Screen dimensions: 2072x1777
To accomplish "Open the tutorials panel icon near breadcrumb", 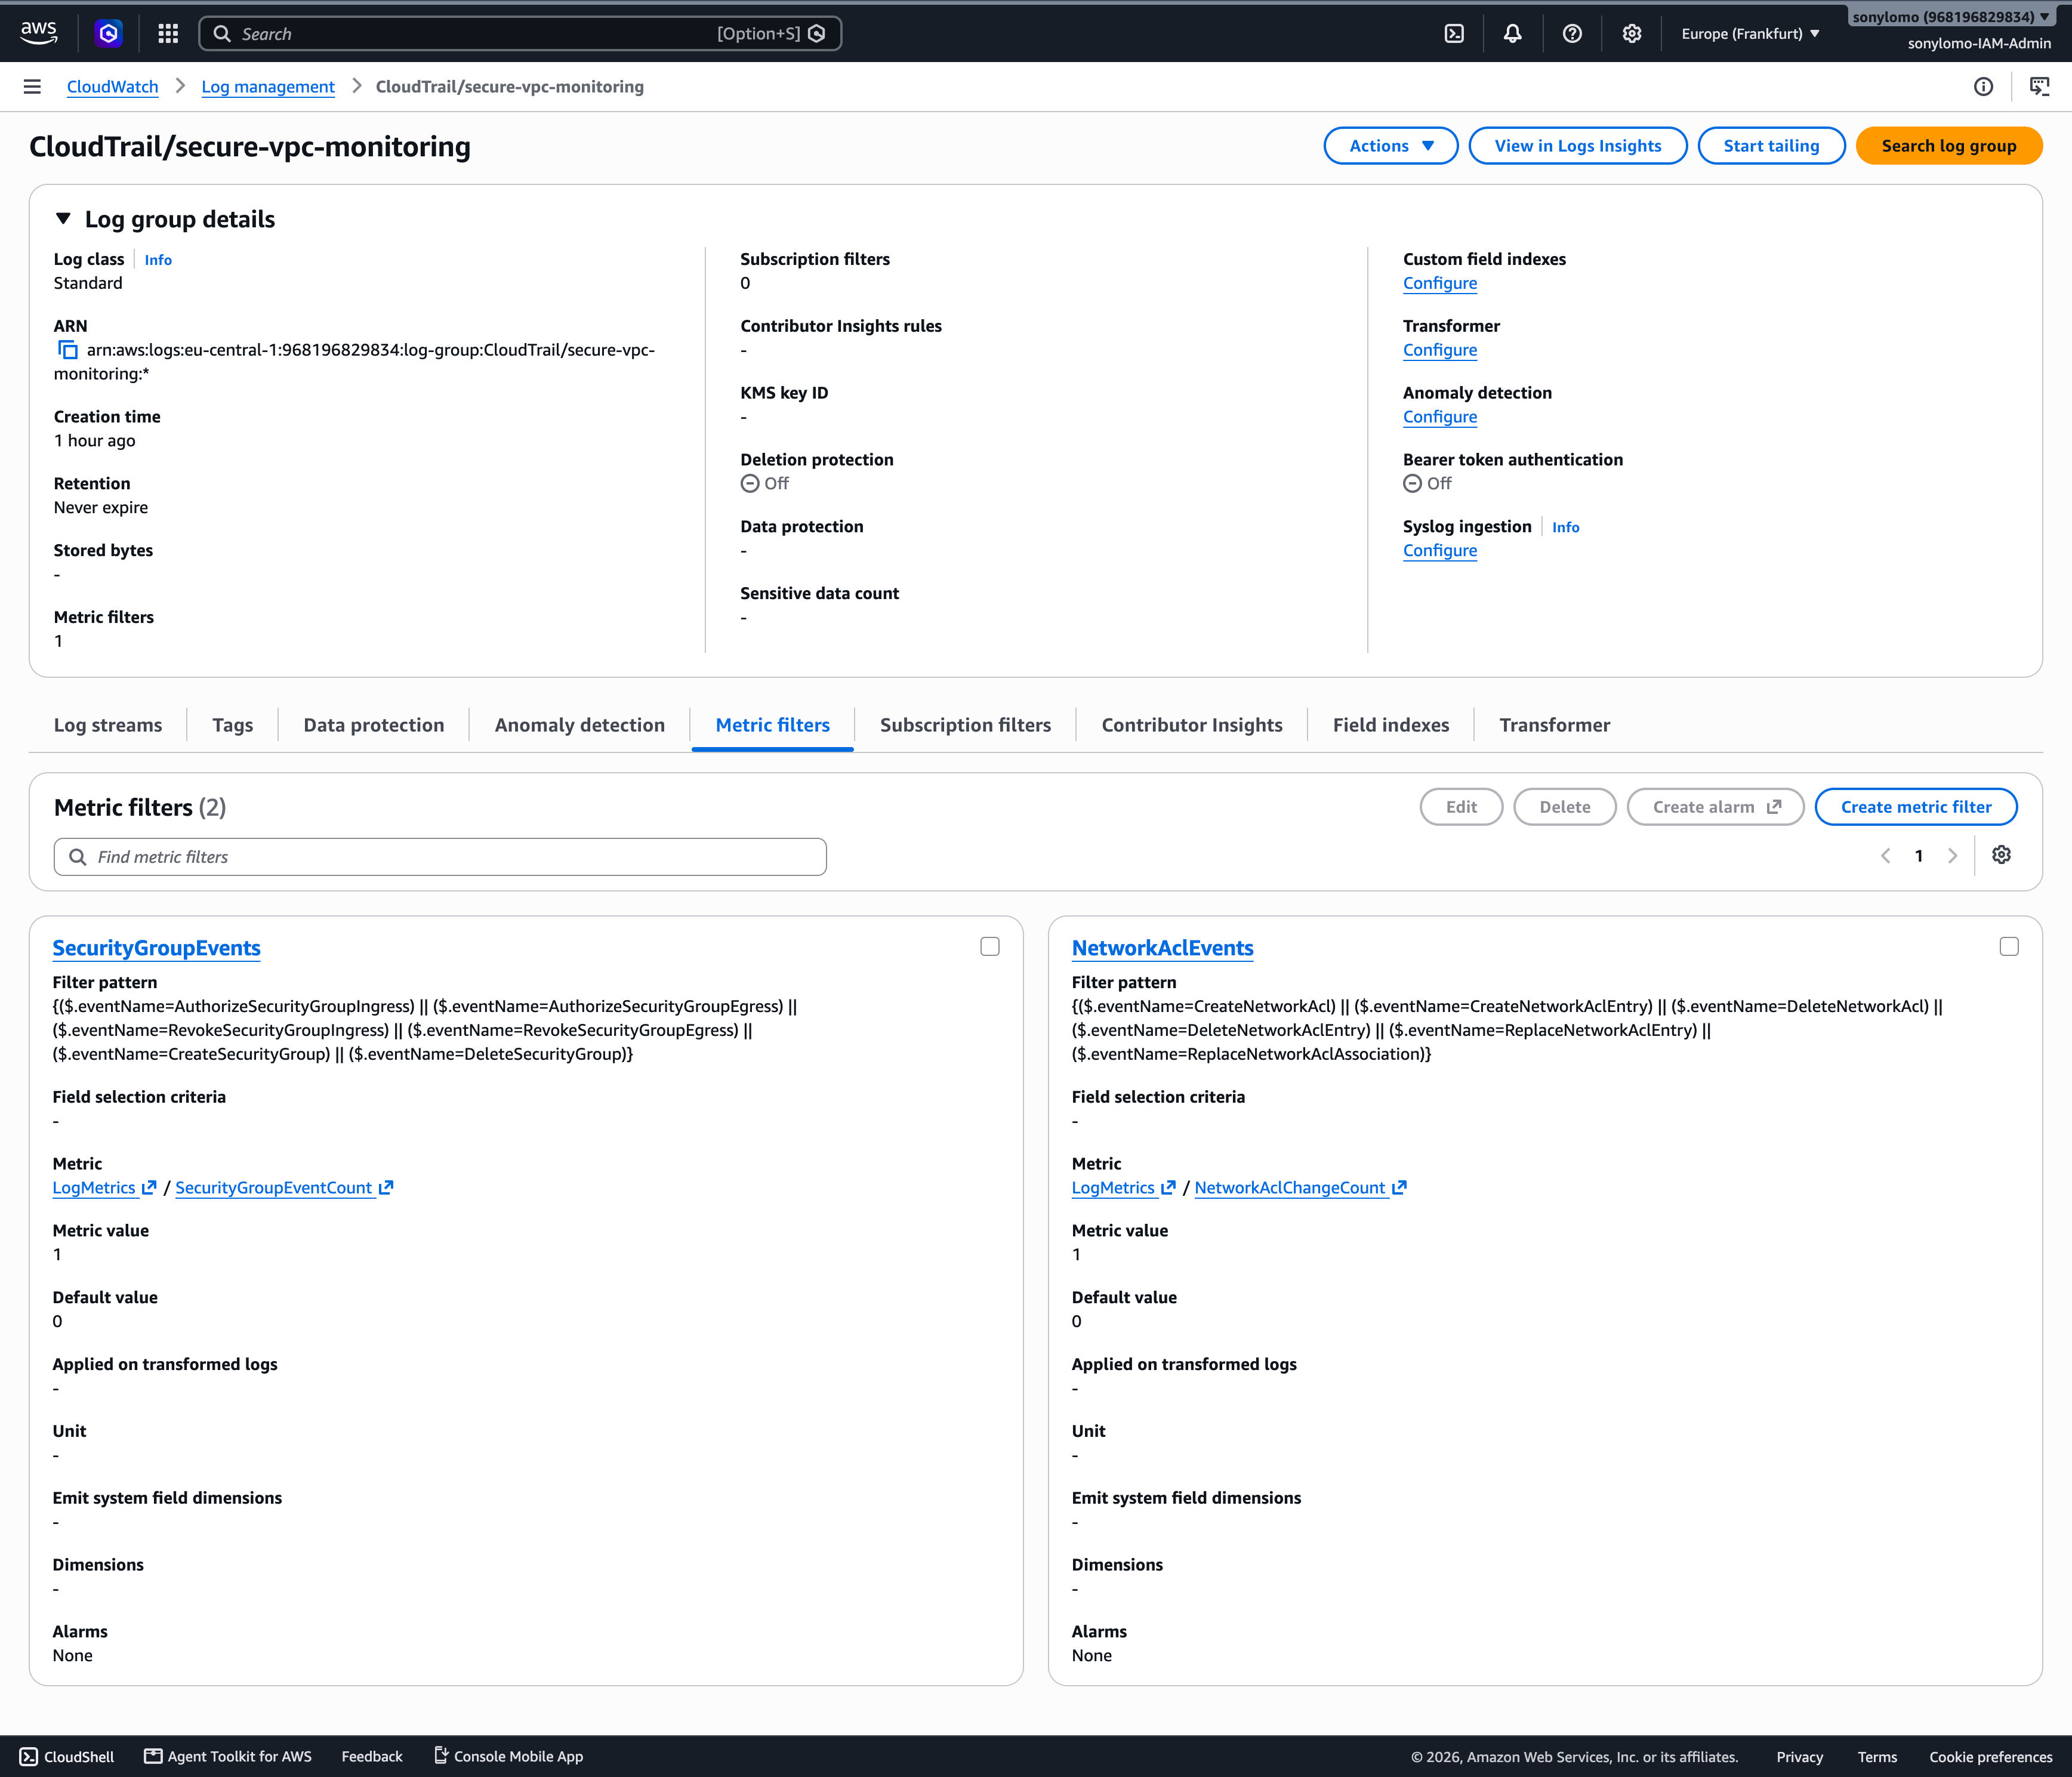I will pos(2039,87).
